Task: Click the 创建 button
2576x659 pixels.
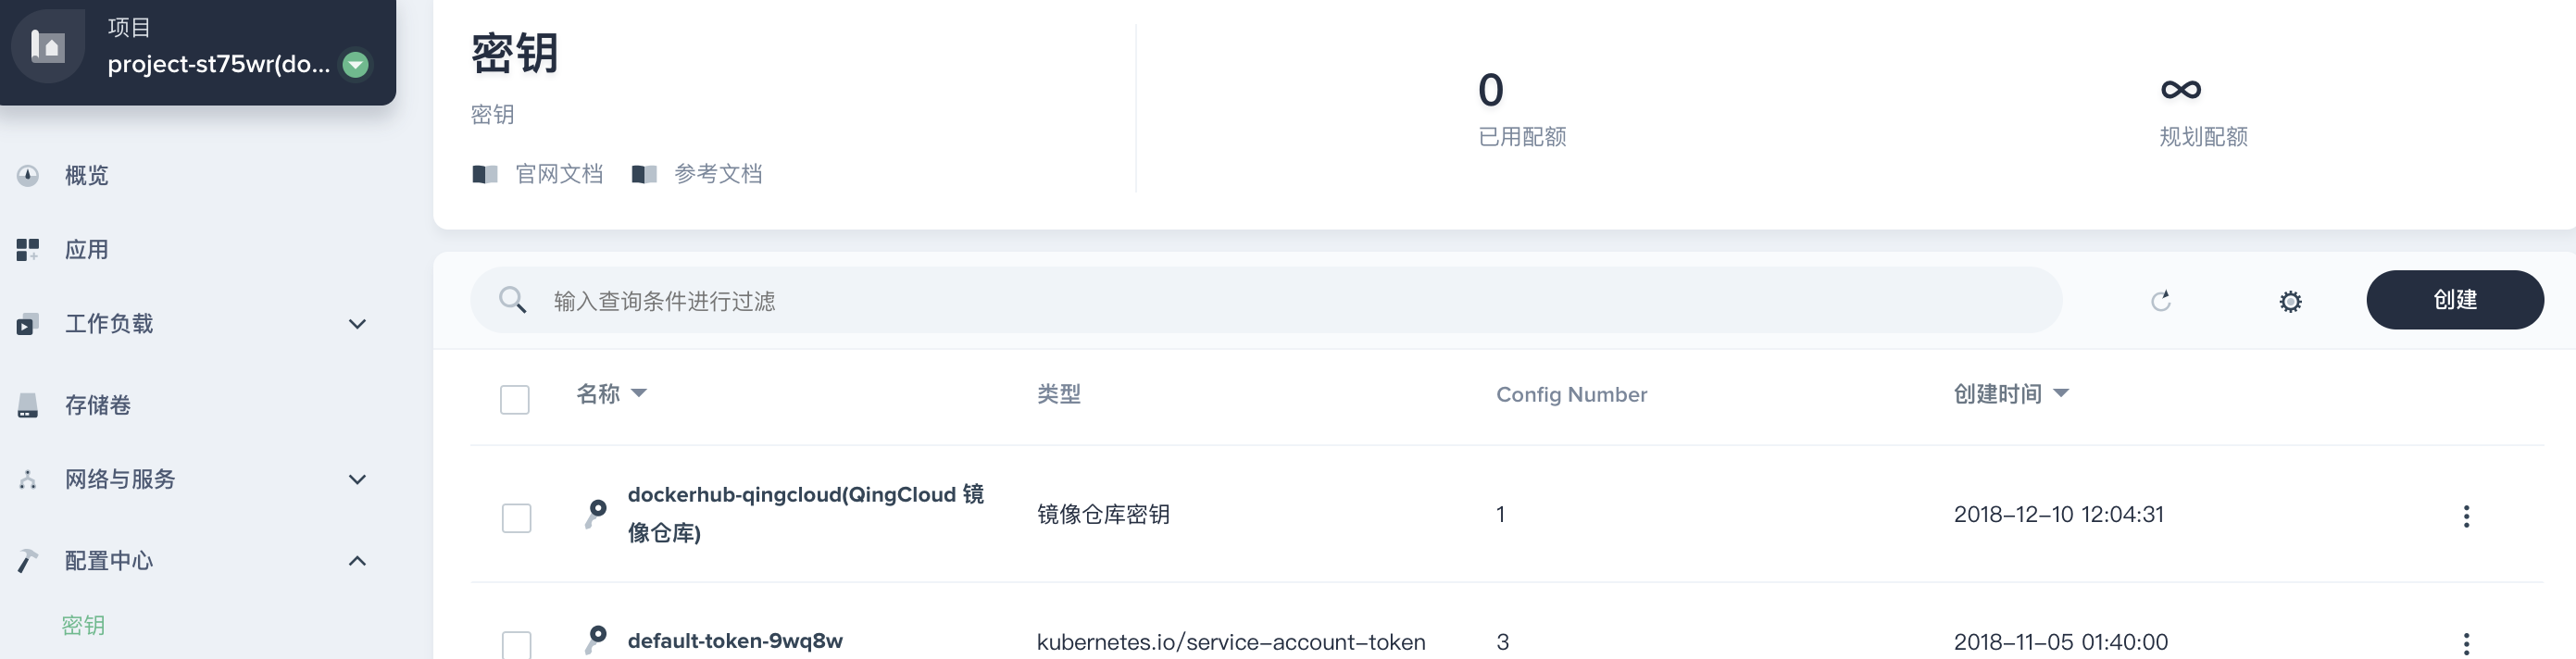Action: click(x=2454, y=300)
